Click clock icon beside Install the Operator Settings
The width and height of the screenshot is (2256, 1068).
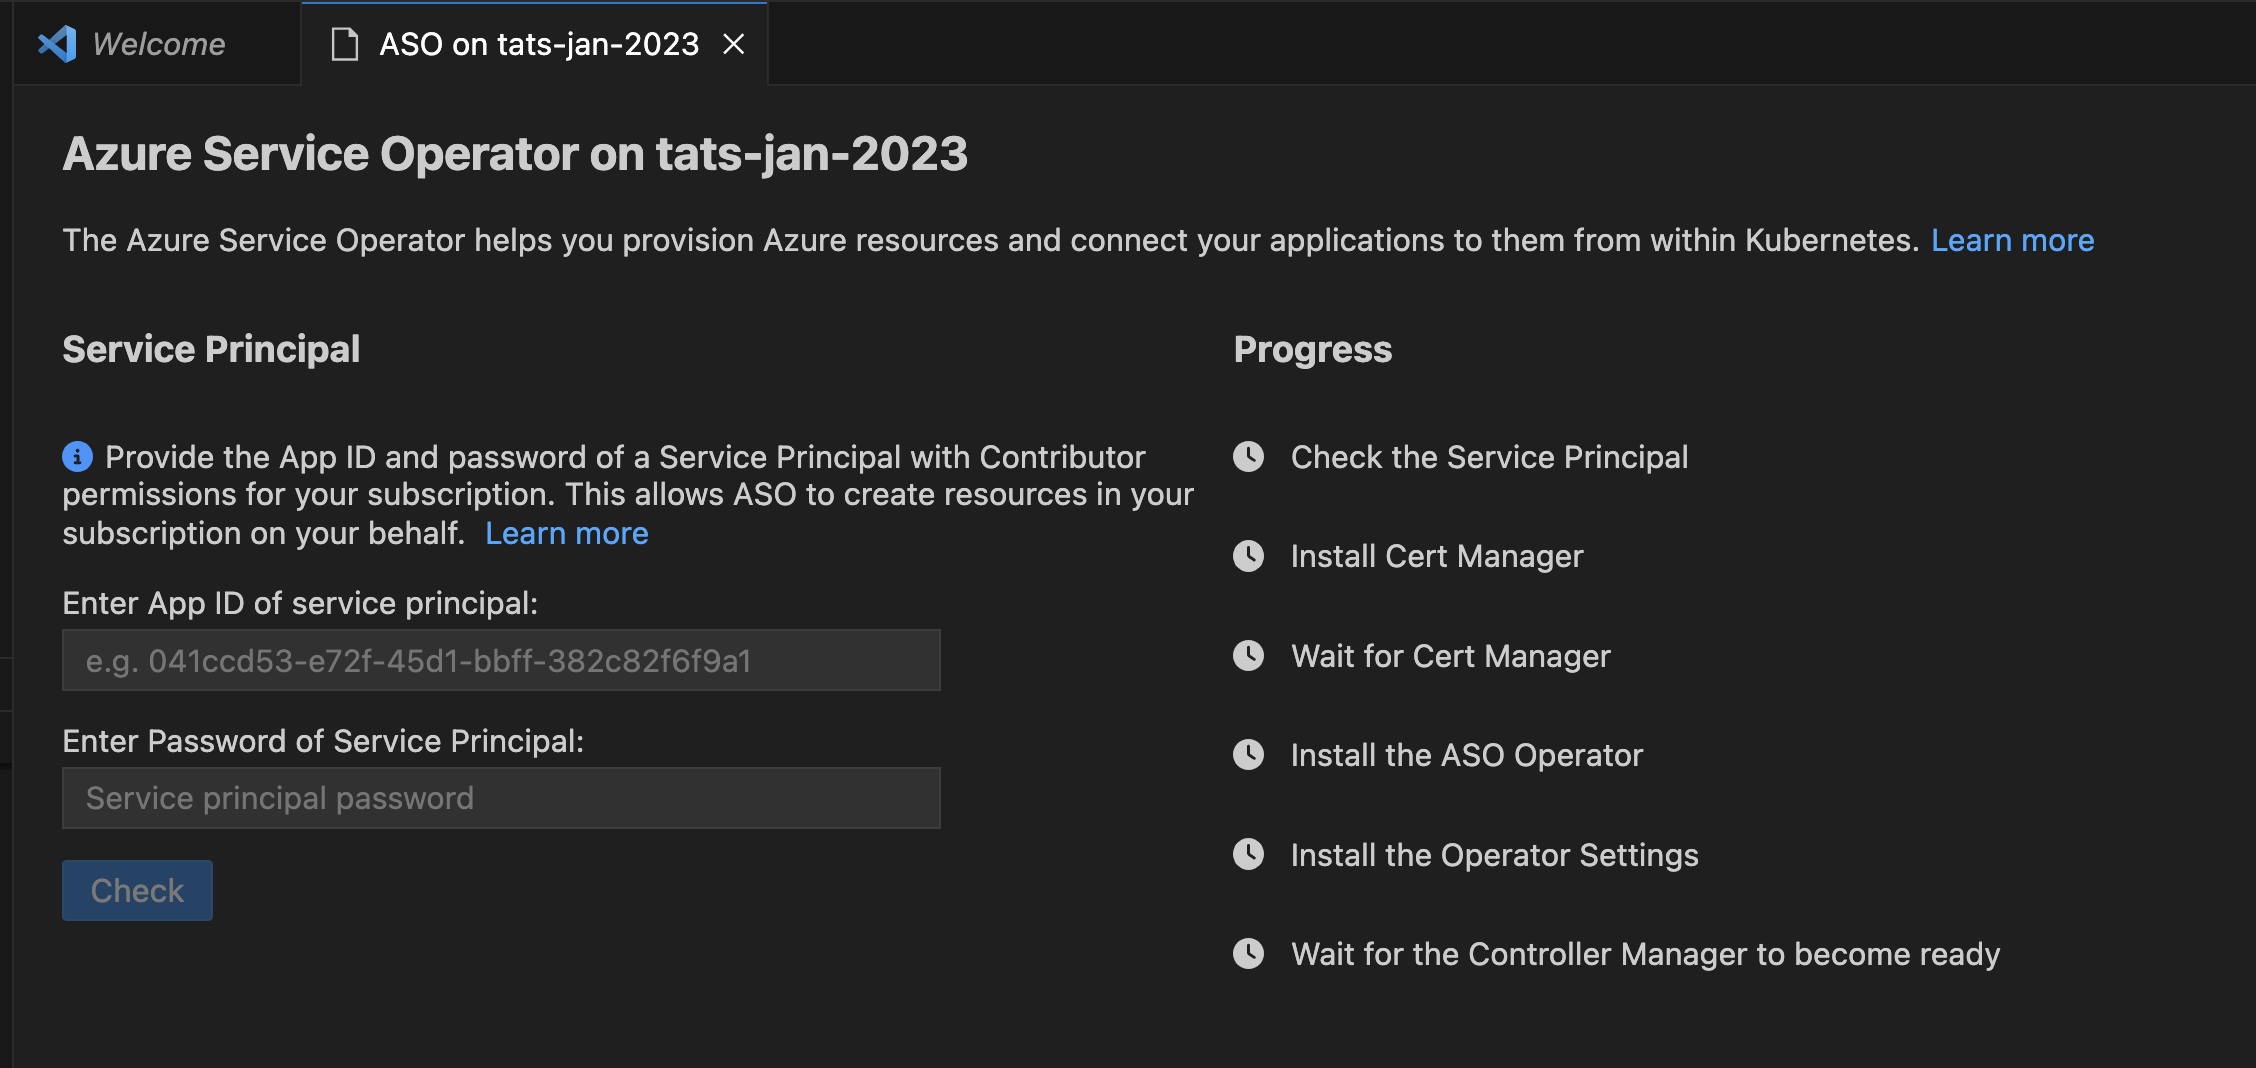1248,855
